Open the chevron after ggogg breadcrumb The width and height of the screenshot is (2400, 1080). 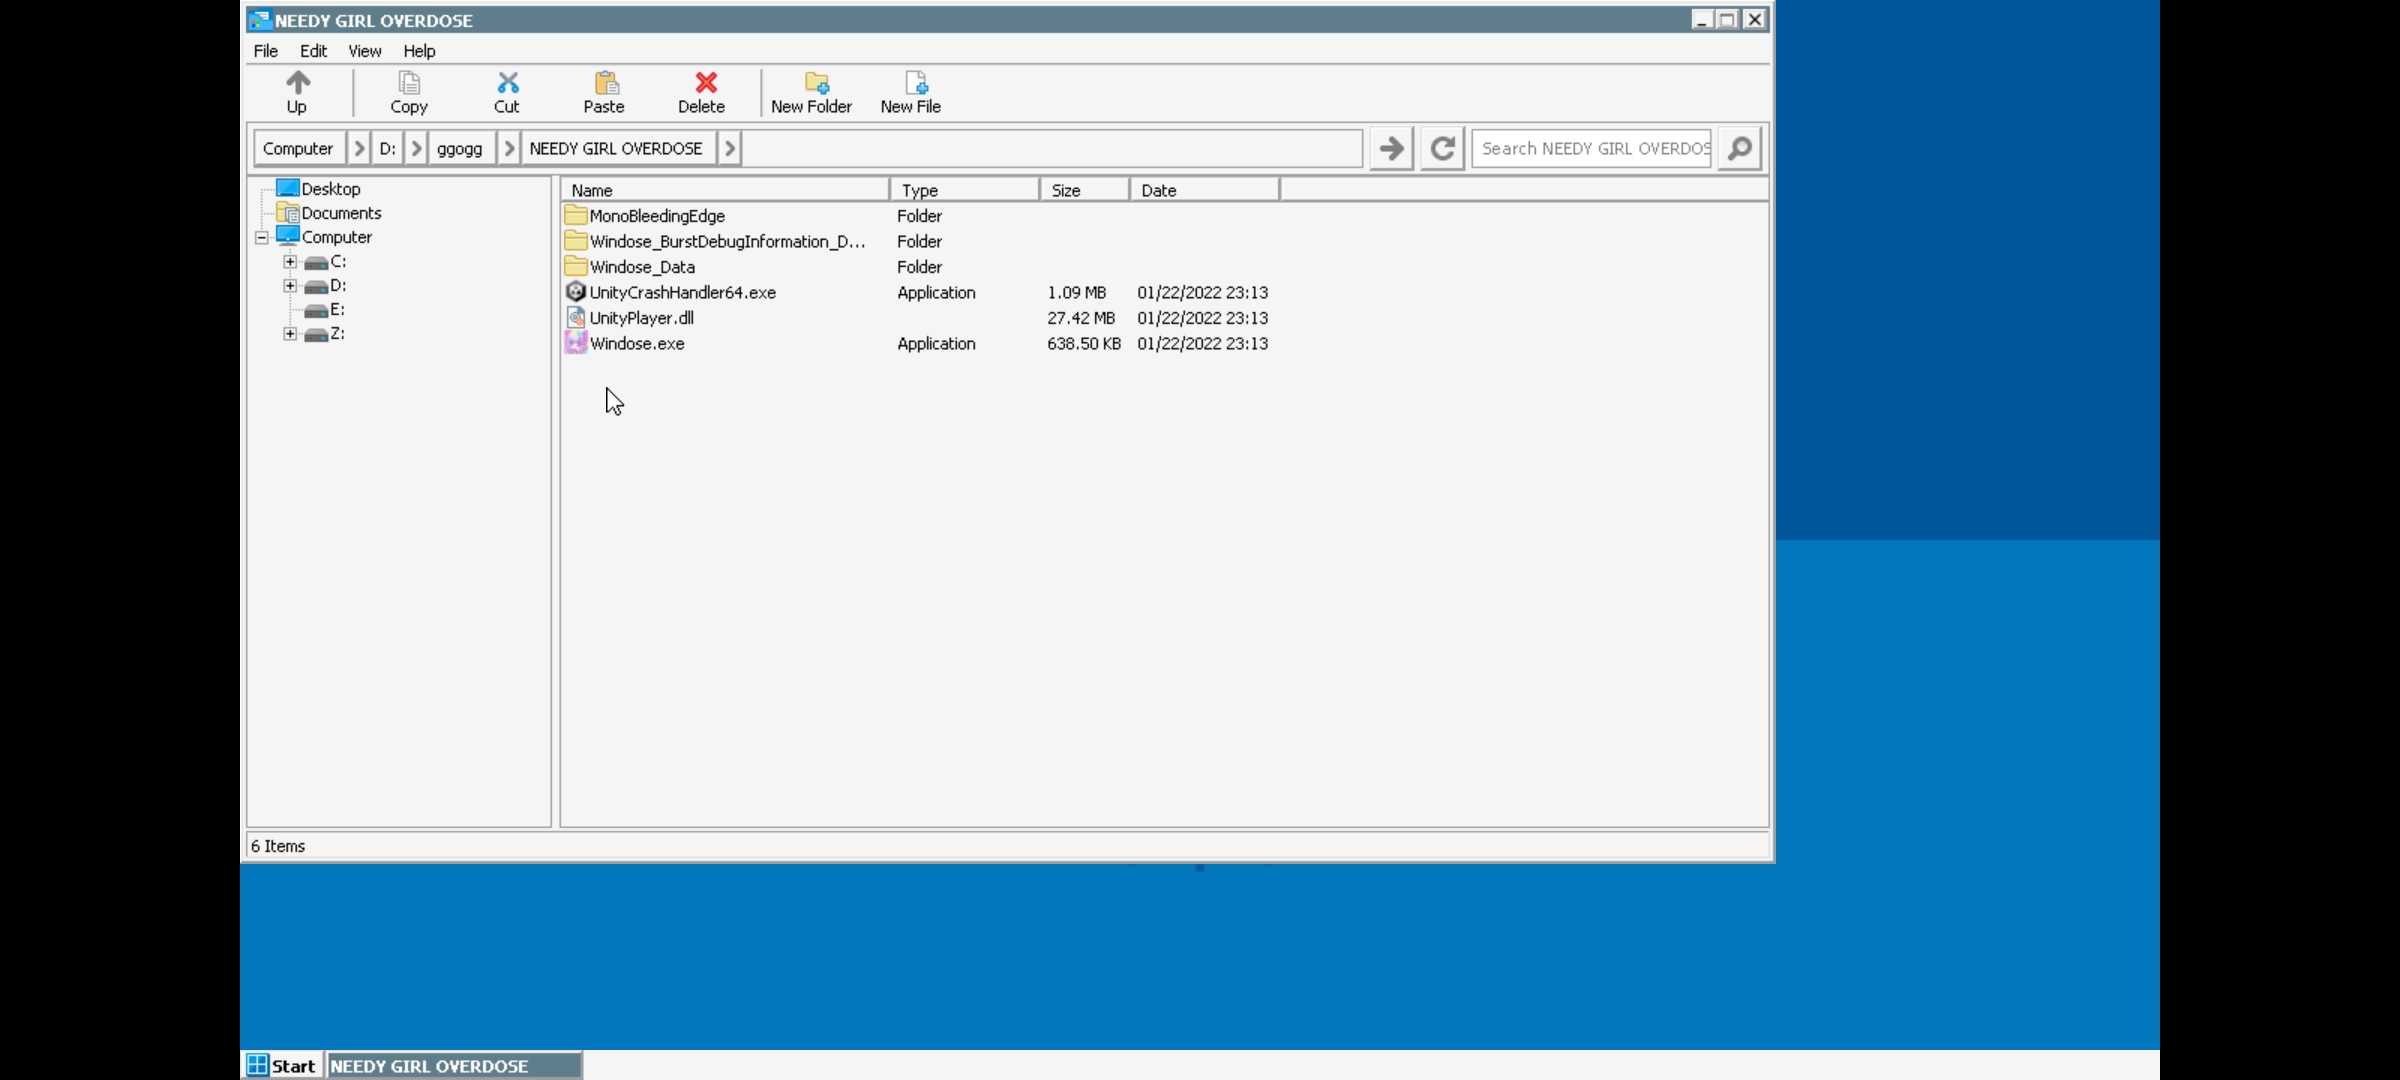pos(509,149)
